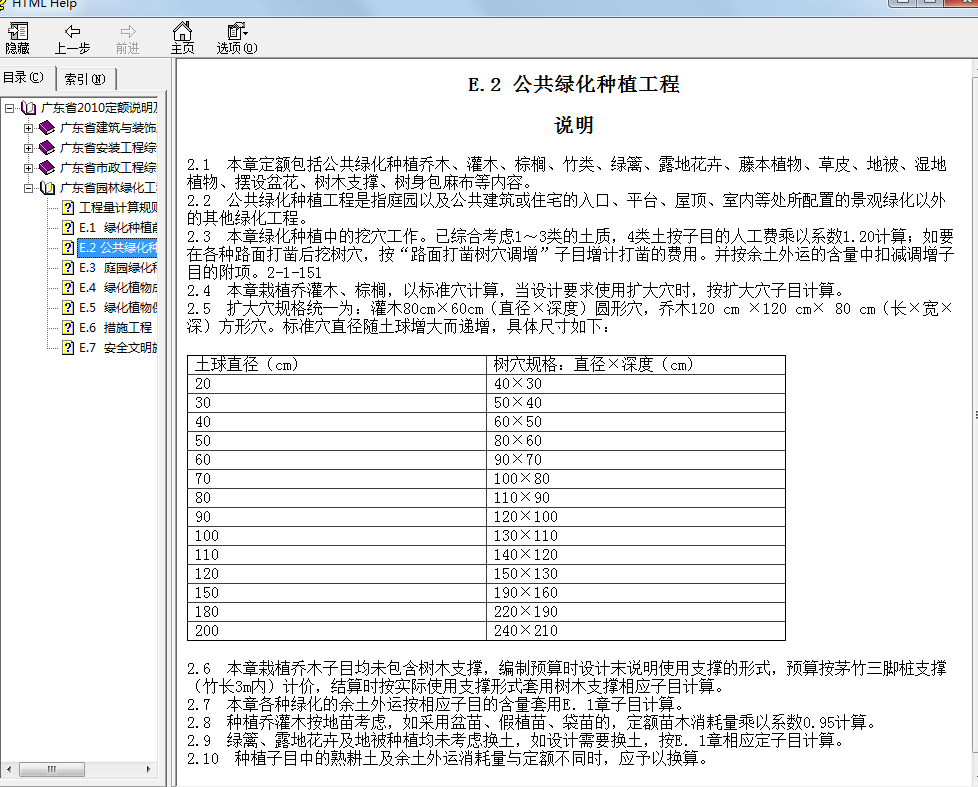Open the E.6 措施工程 topic
Image resolution: width=978 pixels, height=787 pixels.
115,327
